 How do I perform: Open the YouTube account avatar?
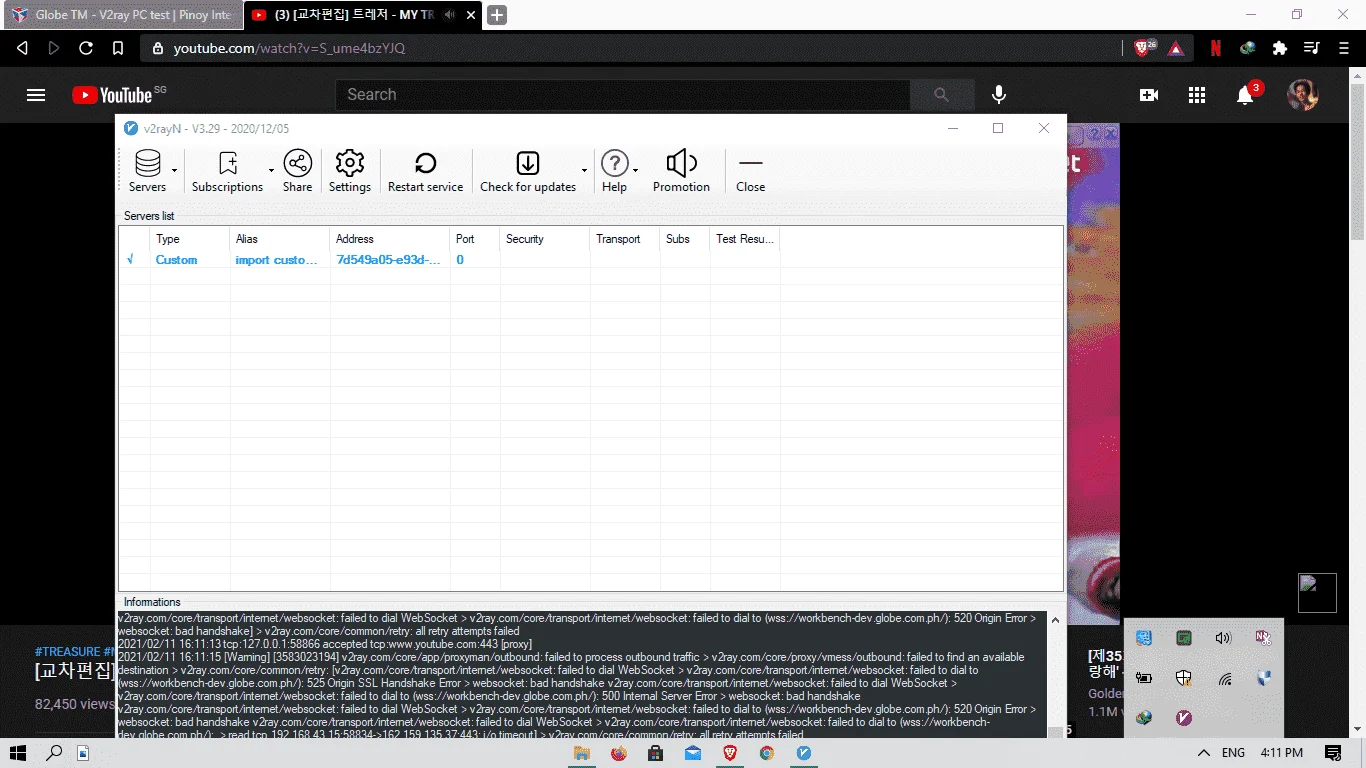tap(1302, 95)
